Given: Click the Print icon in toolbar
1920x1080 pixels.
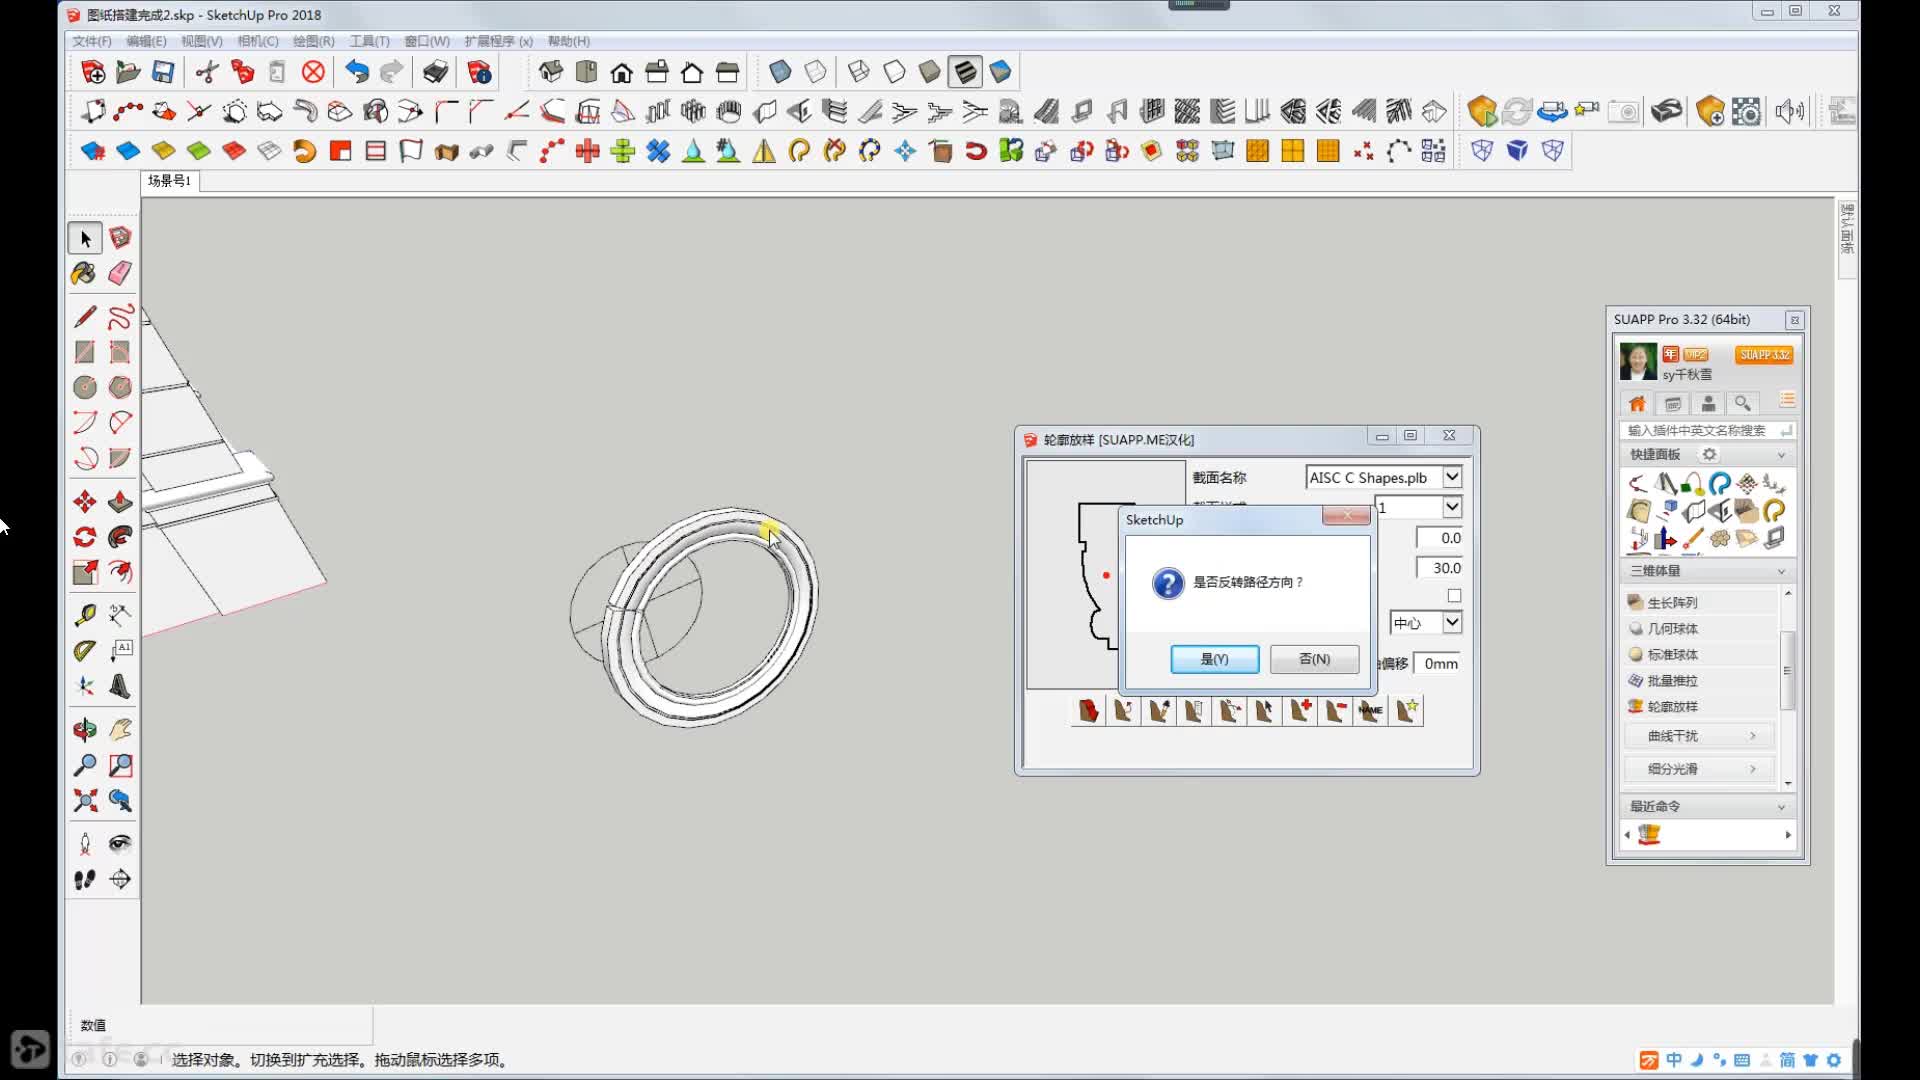Looking at the screenshot, I should (x=435, y=72).
